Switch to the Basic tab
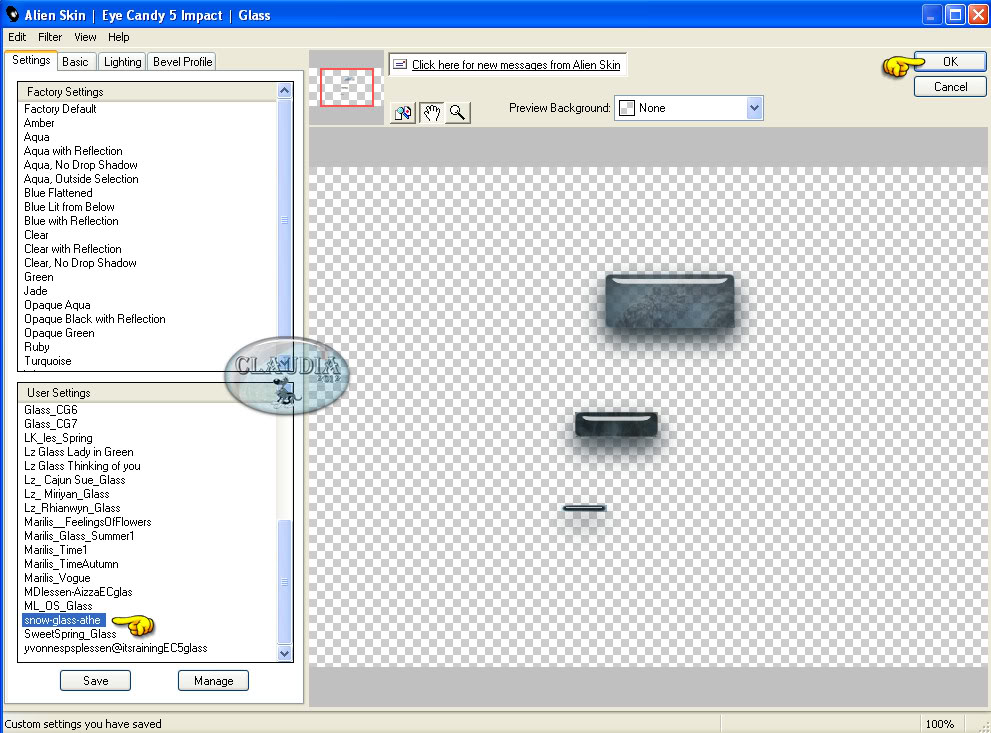991x733 pixels. click(x=75, y=61)
